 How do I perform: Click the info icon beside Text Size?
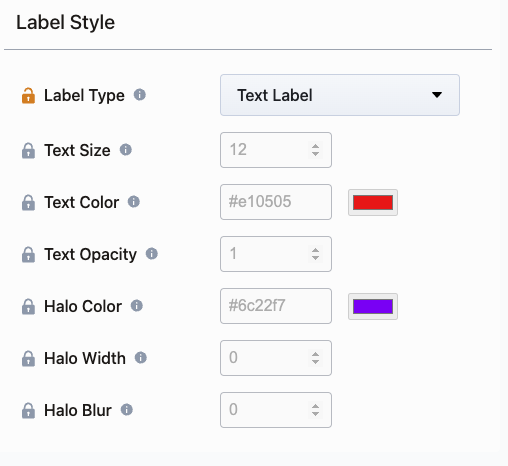126,149
